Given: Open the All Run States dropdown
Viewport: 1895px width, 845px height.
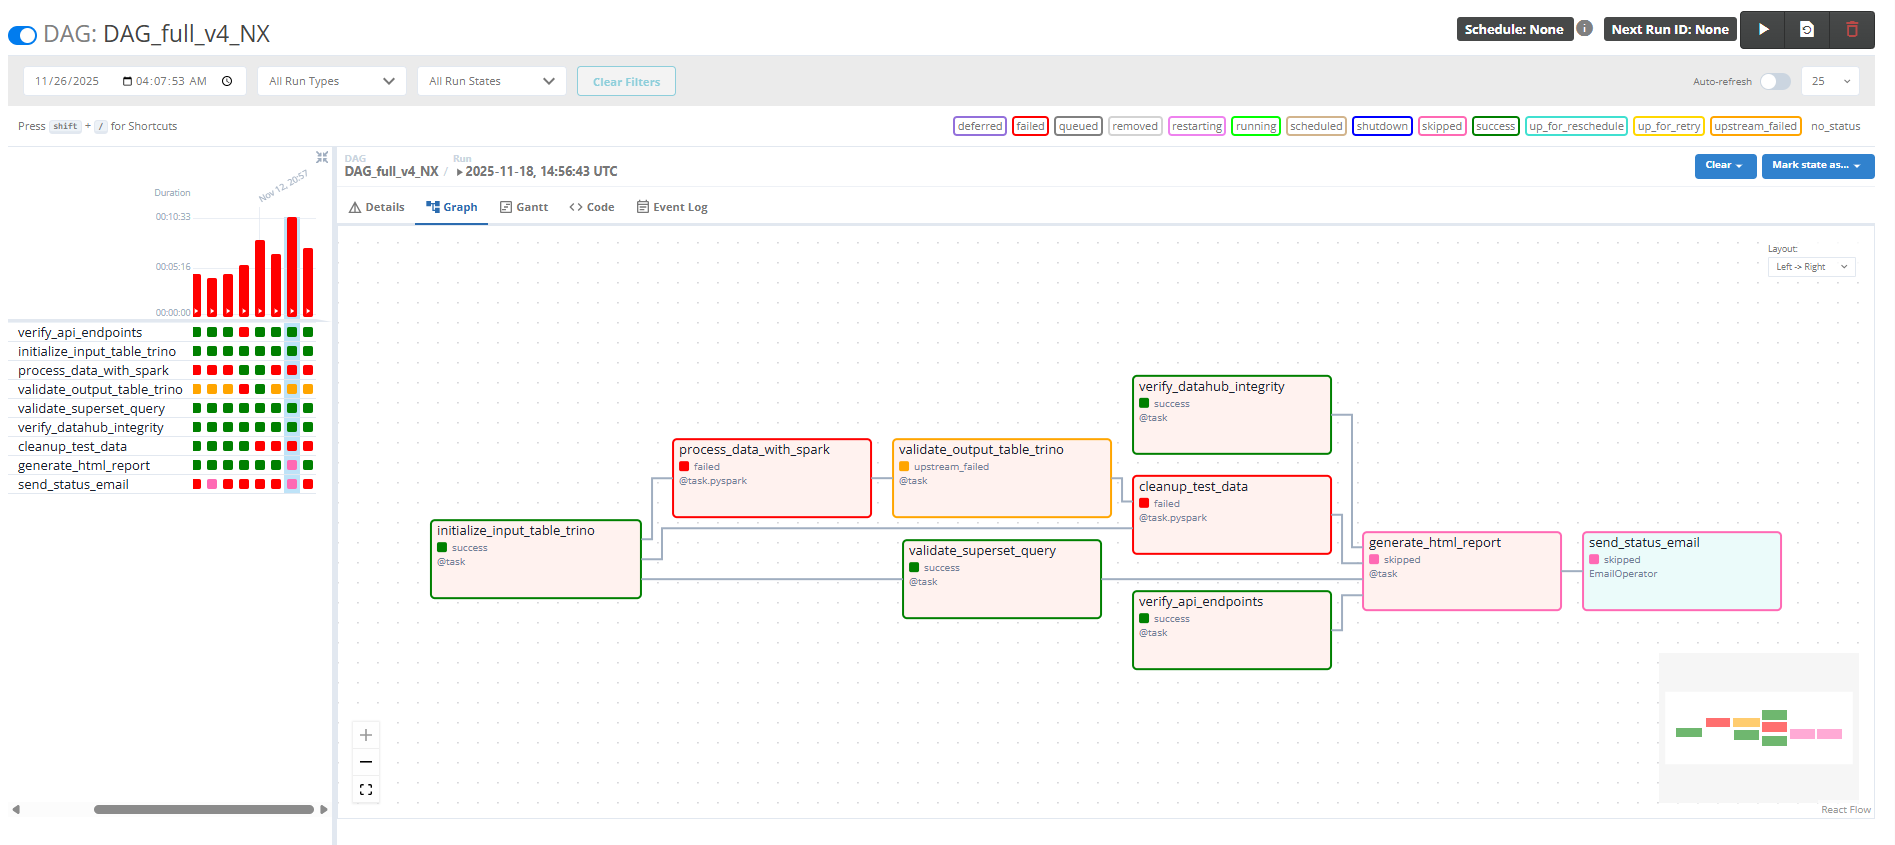Looking at the screenshot, I should (x=492, y=81).
